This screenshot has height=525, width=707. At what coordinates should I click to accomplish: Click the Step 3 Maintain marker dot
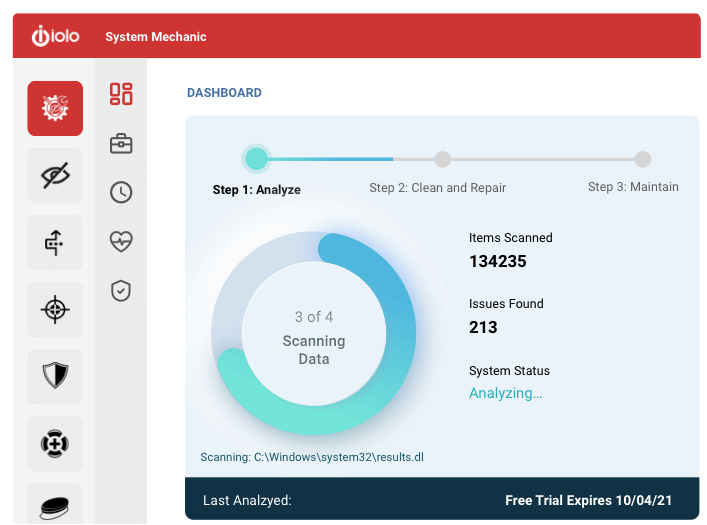[x=643, y=159]
